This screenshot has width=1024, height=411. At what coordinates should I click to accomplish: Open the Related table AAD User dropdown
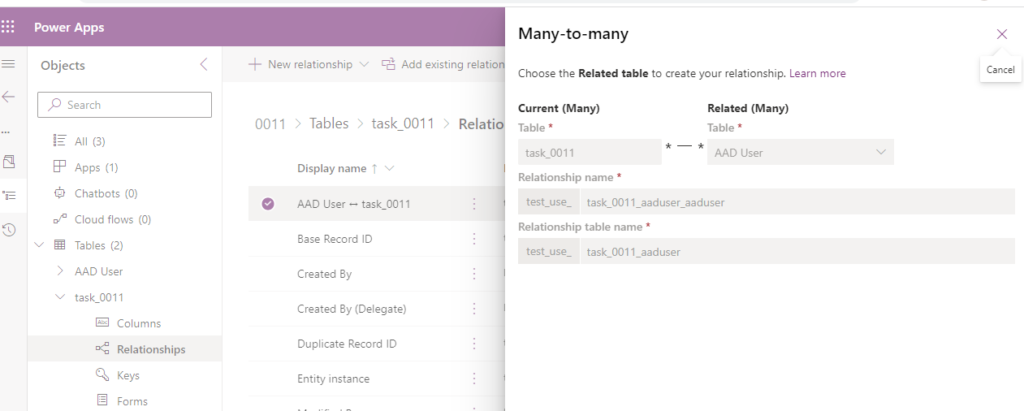point(800,152)
